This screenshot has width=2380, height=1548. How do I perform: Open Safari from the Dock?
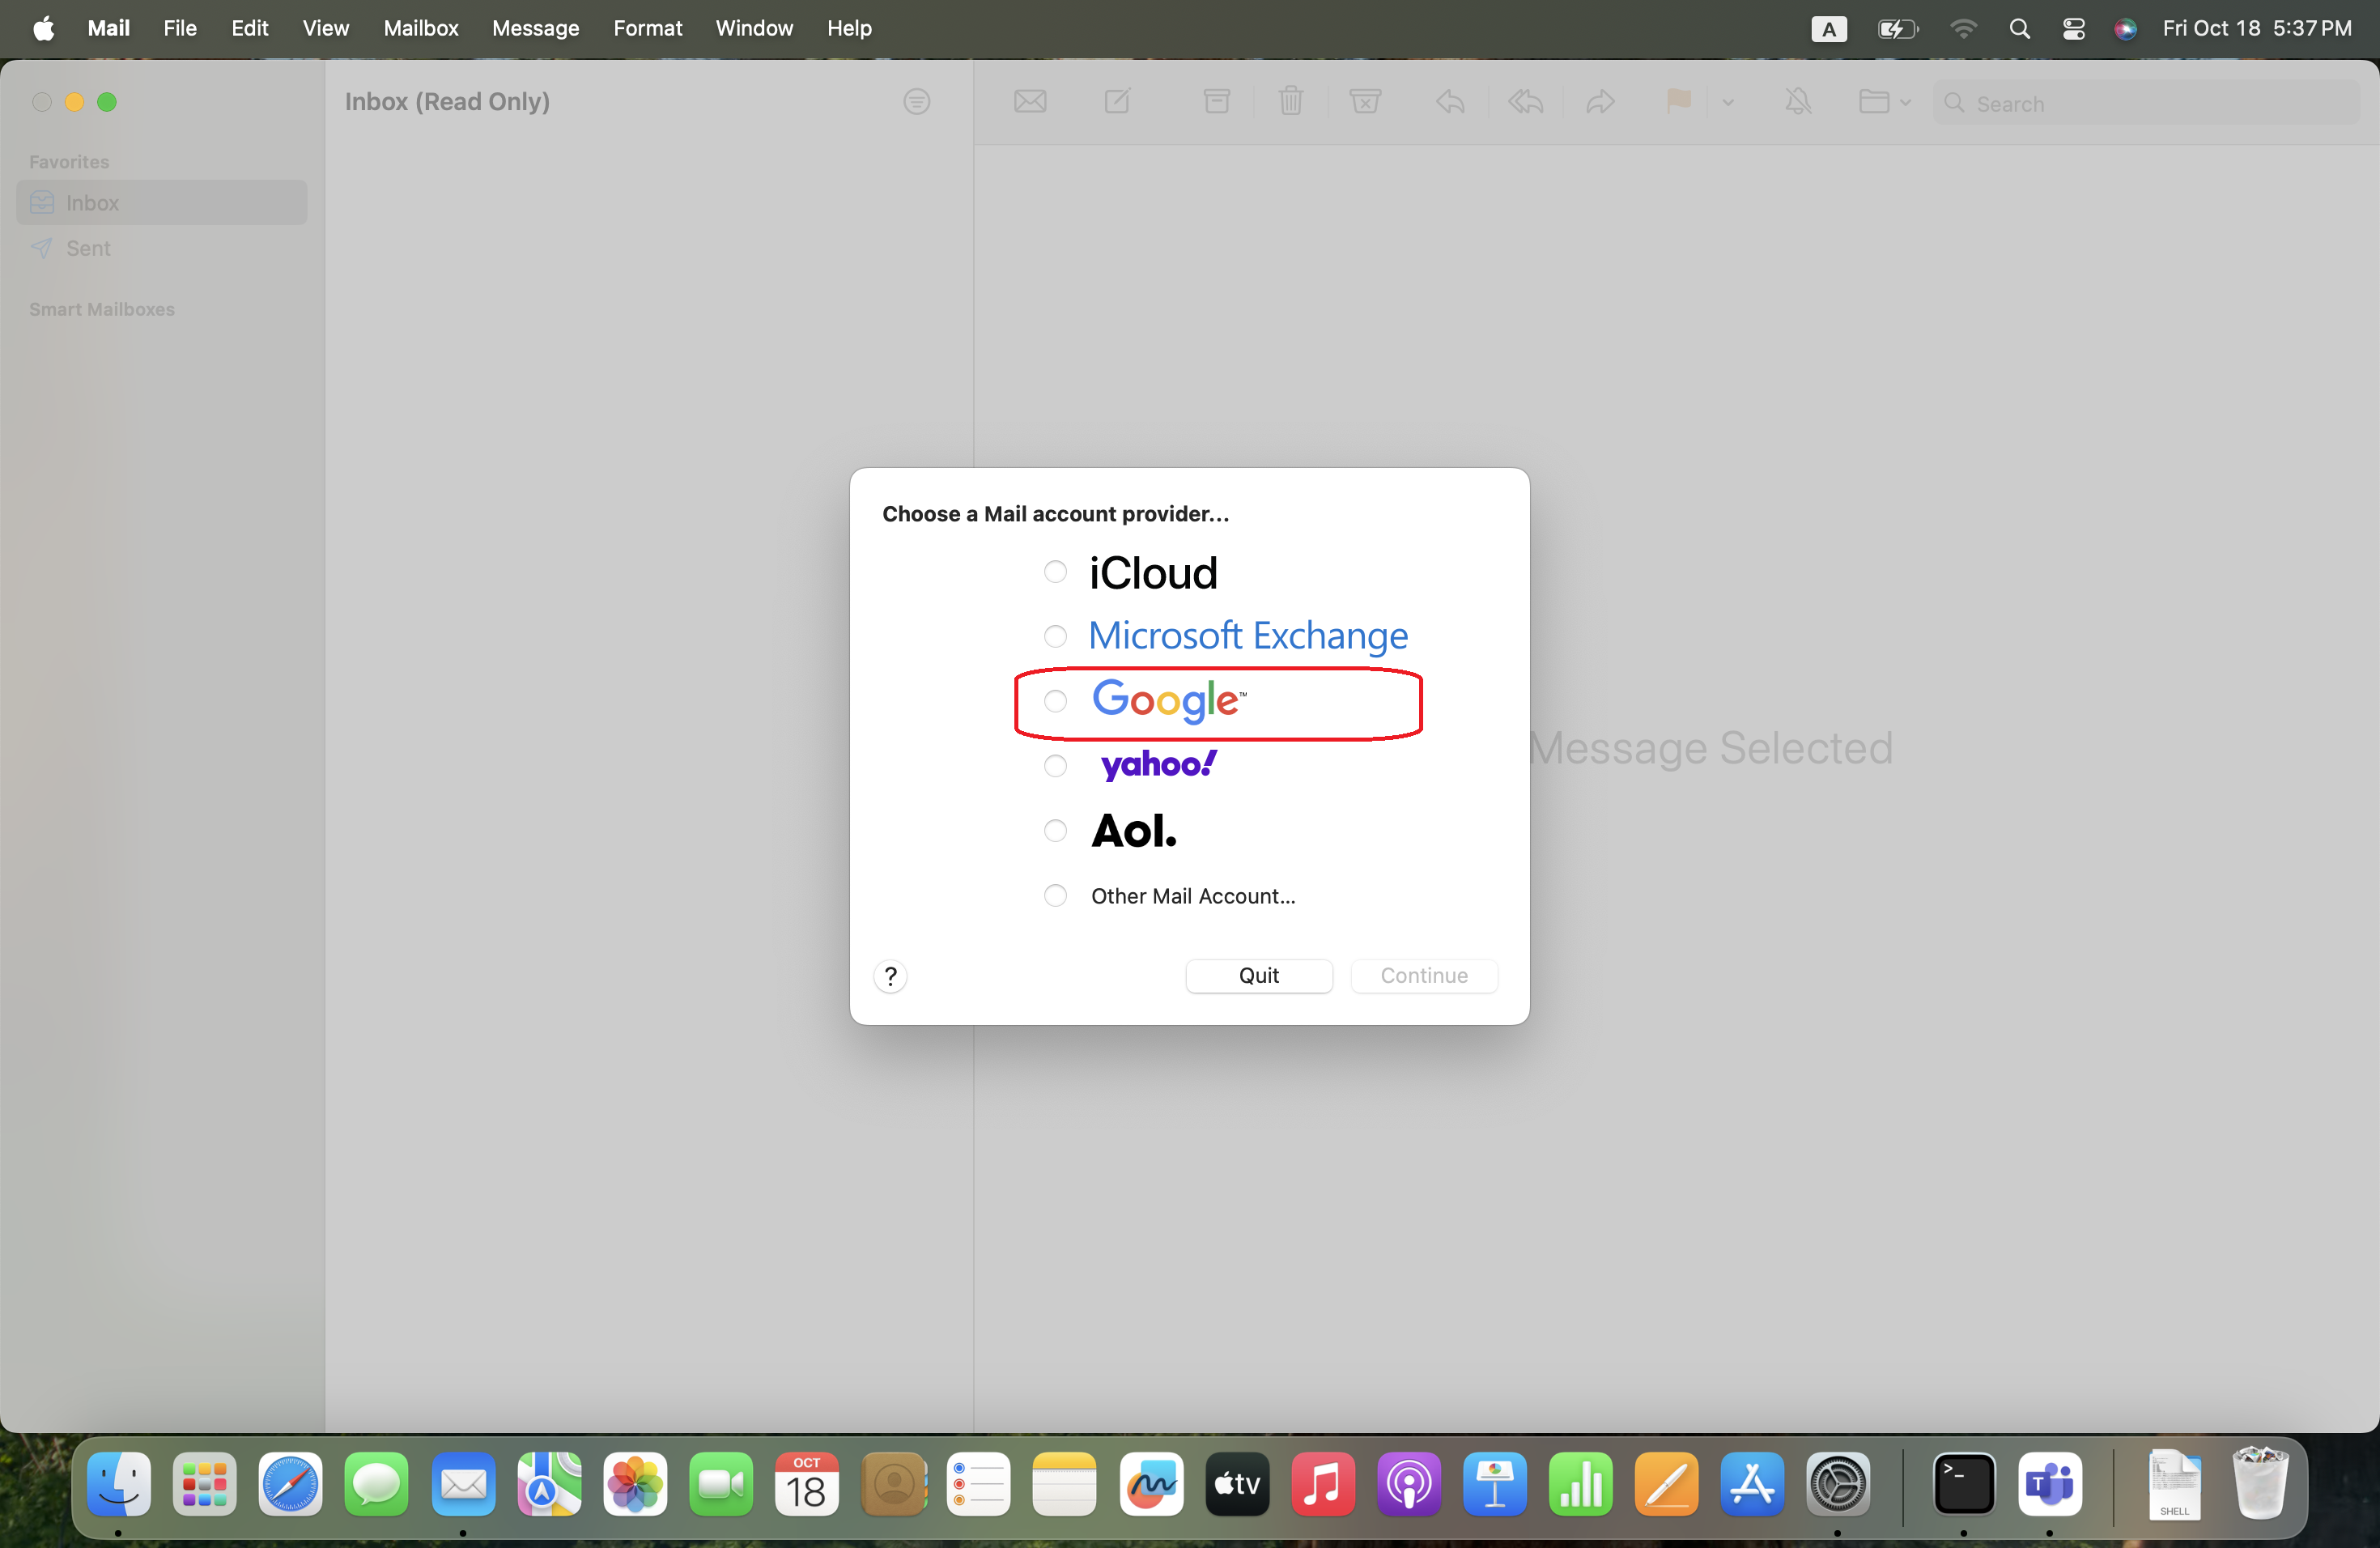(290, 1484)
